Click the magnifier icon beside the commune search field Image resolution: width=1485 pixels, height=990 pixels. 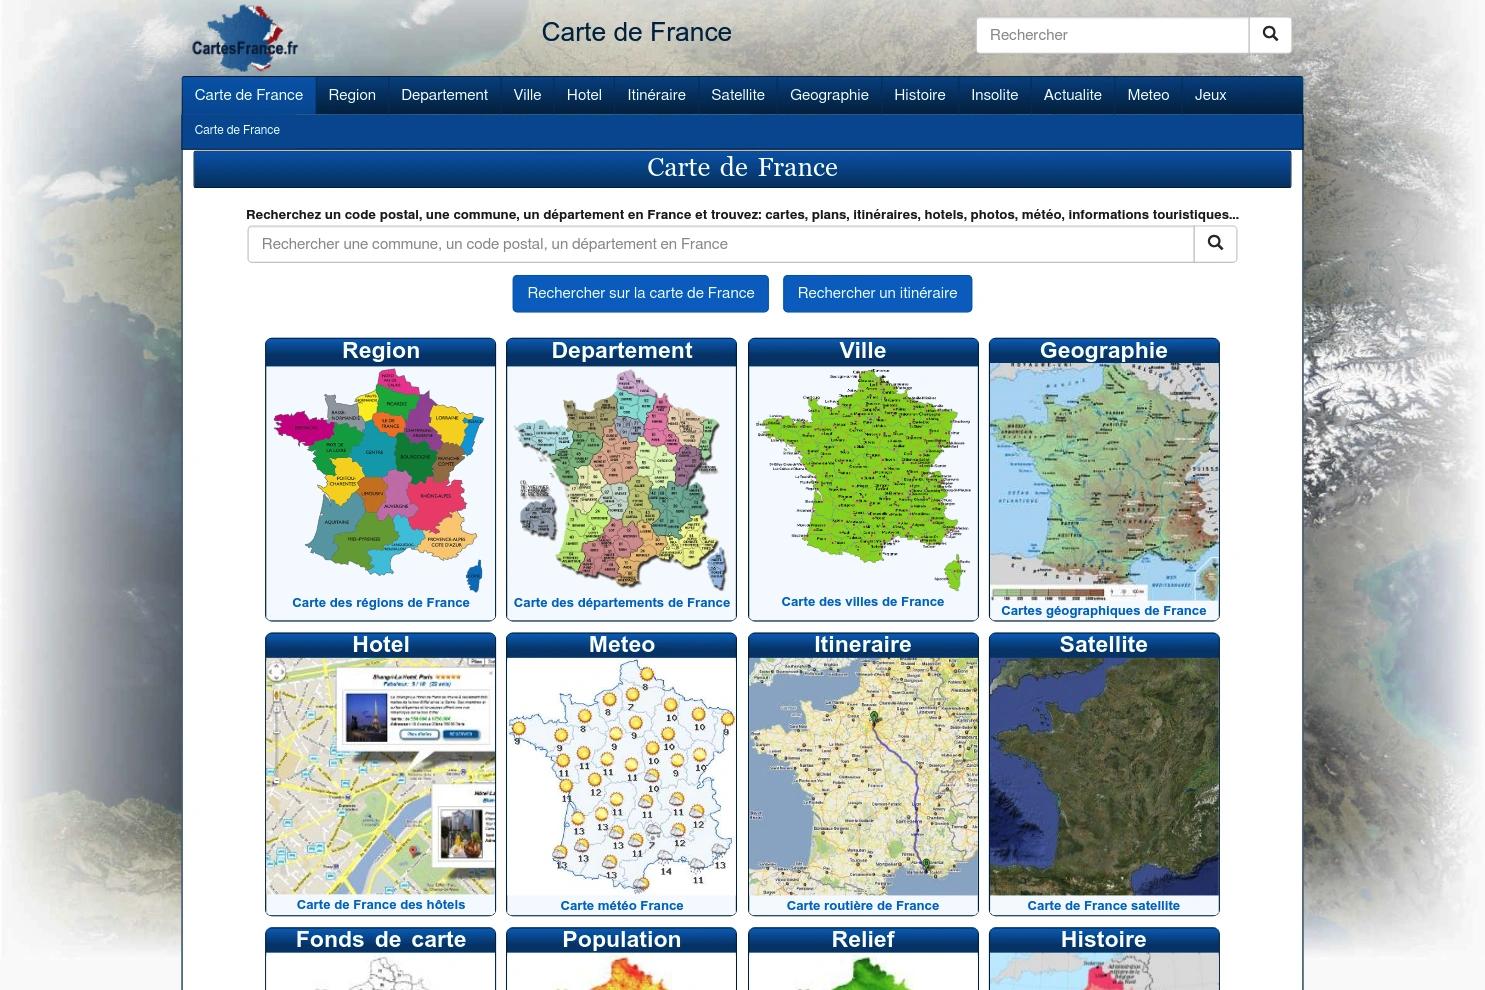1214,243
